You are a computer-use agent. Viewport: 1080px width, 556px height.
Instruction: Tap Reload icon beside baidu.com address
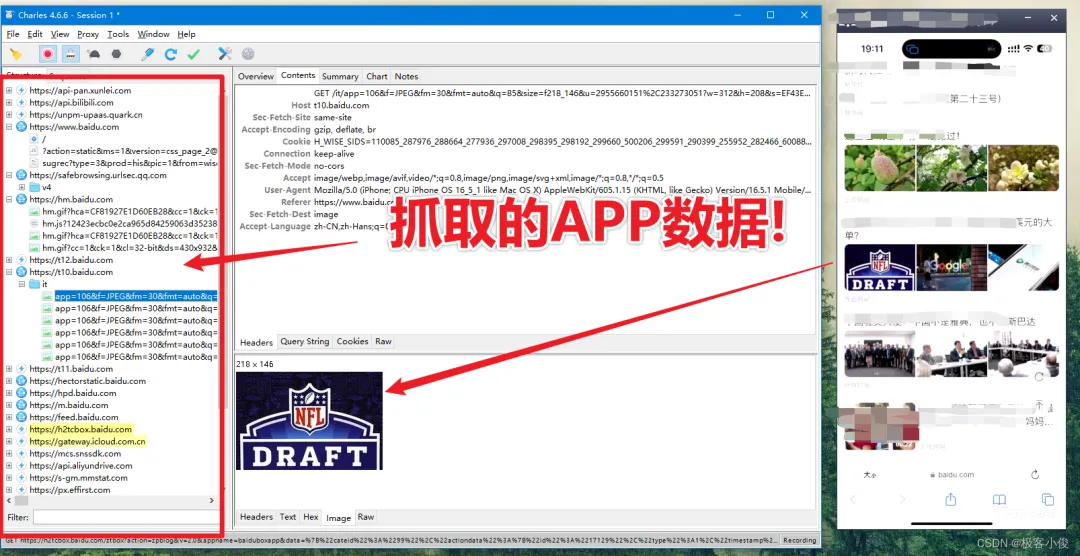pos(1035,475)
